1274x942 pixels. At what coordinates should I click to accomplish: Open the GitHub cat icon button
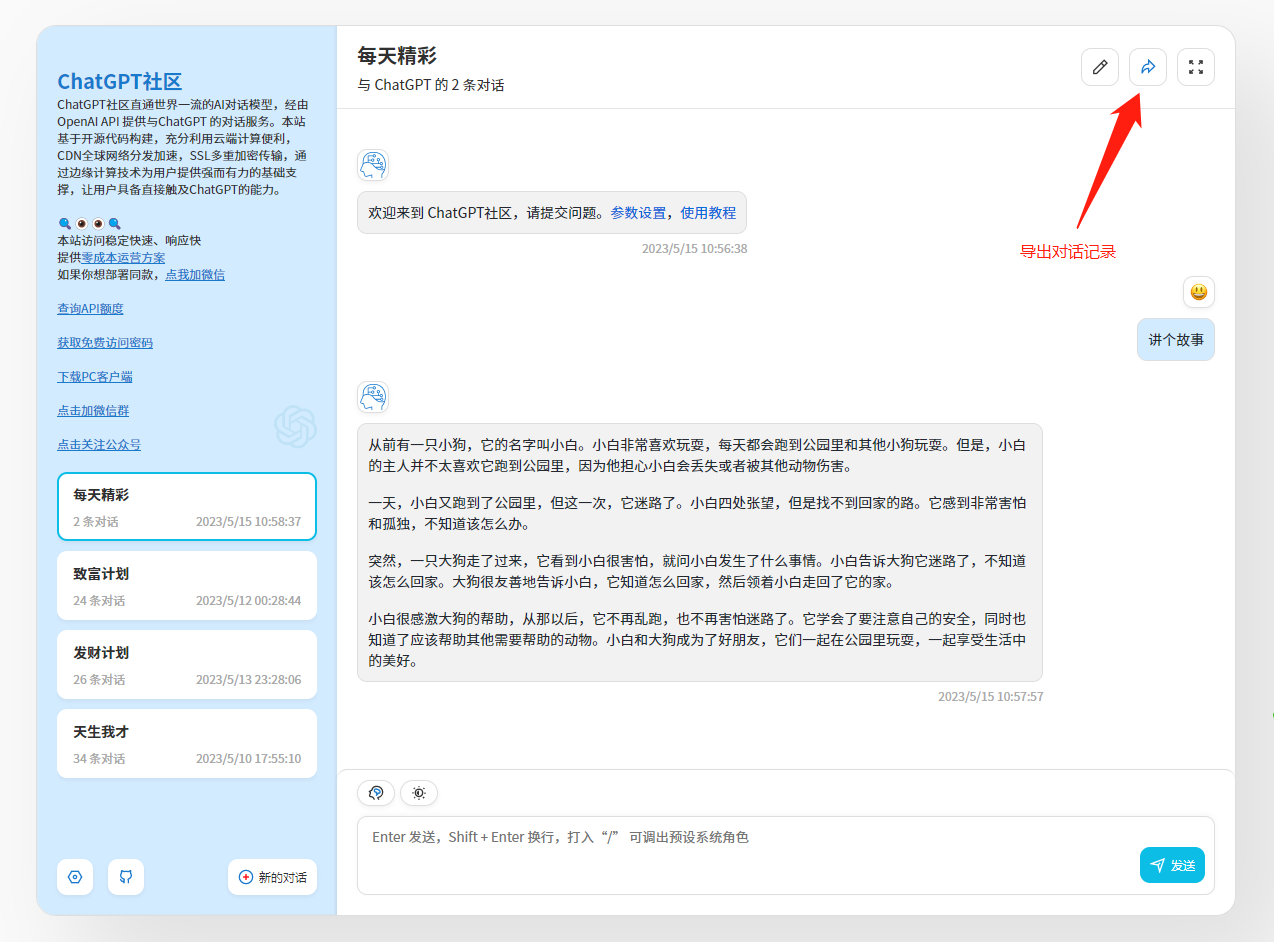126,877
